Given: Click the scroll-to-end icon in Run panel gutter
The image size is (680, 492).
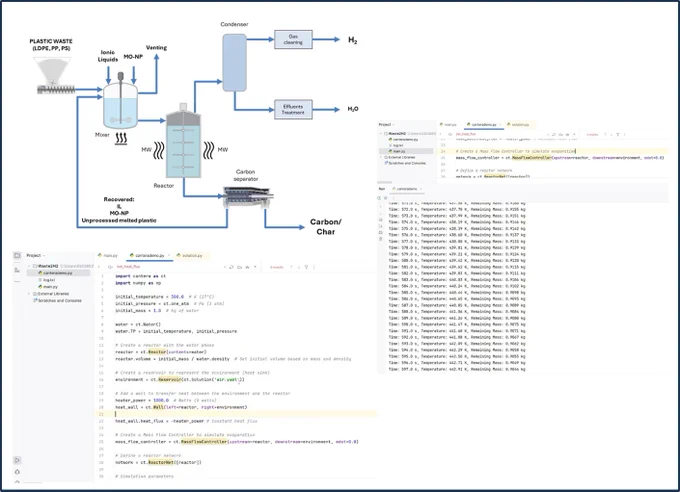Looking at the screenshot, I should [381, 226].
